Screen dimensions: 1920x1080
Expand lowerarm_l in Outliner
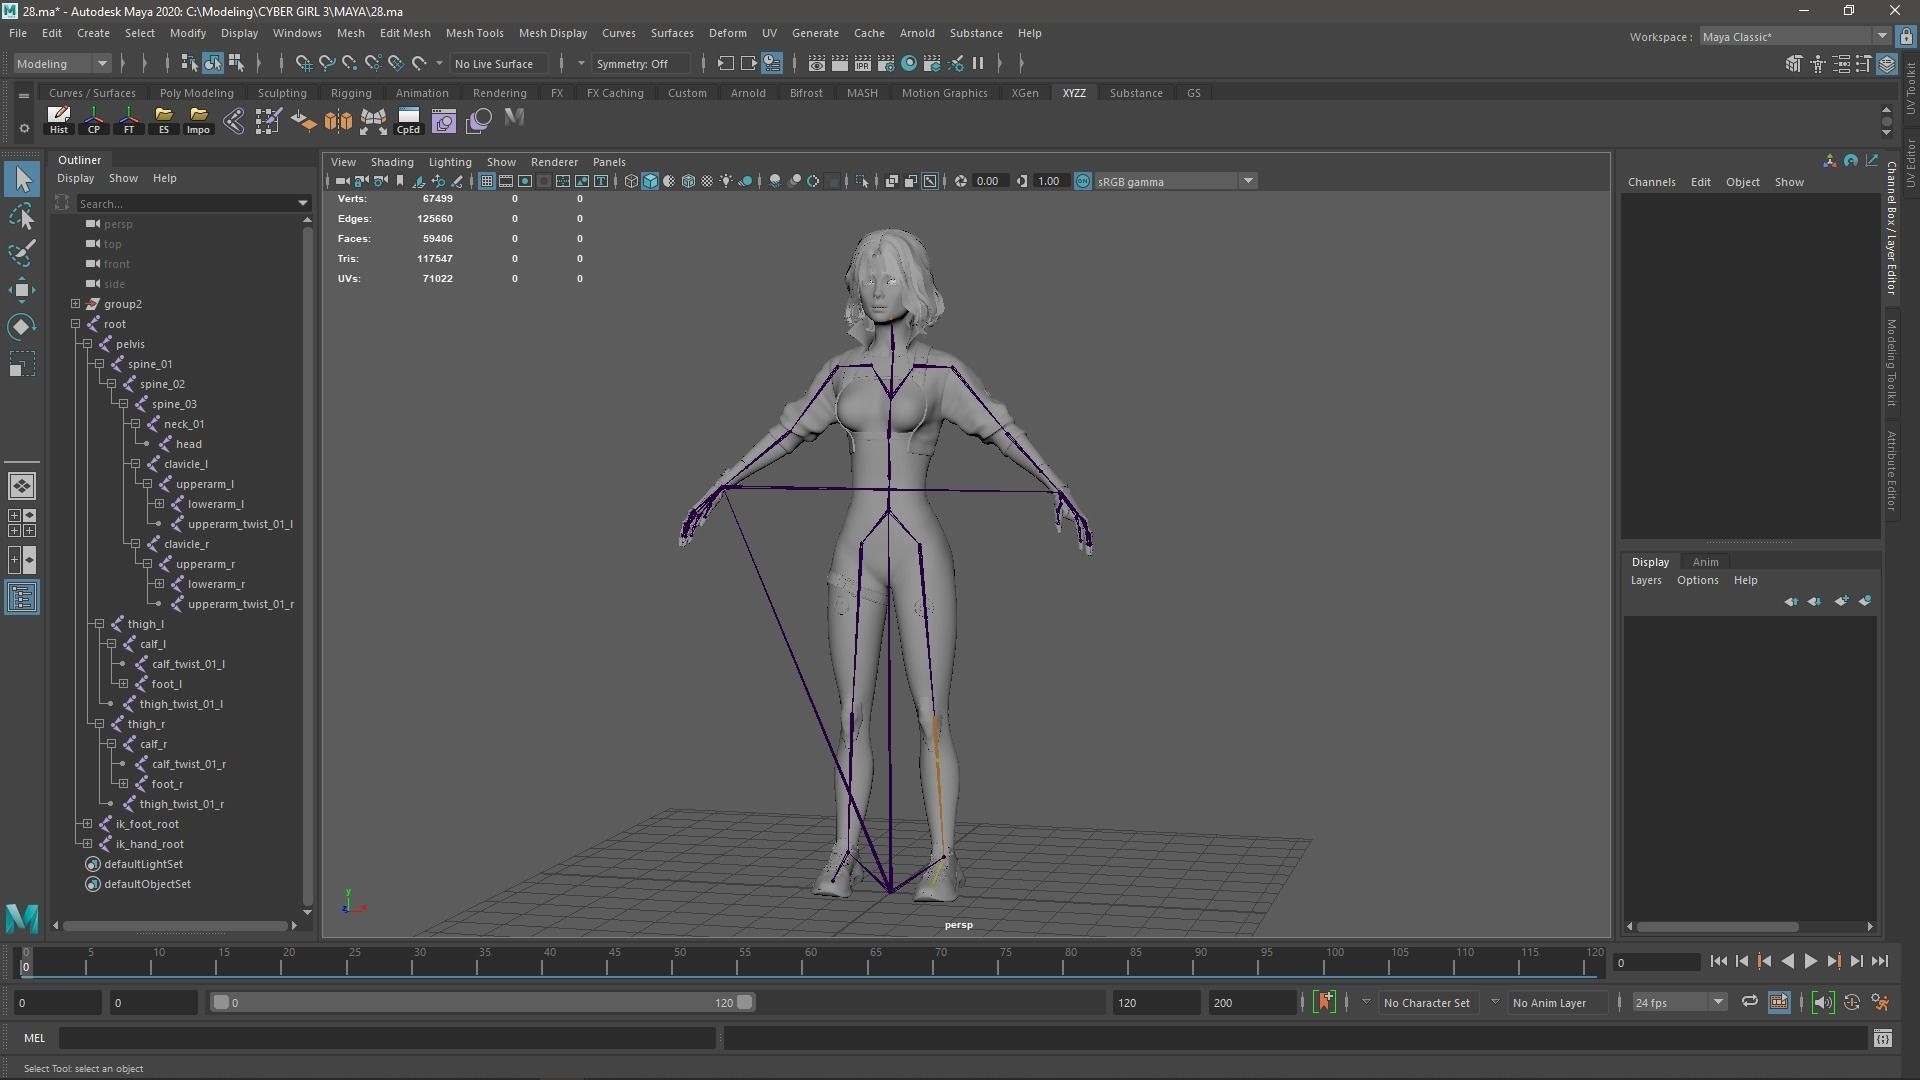[x=159, y=504]
